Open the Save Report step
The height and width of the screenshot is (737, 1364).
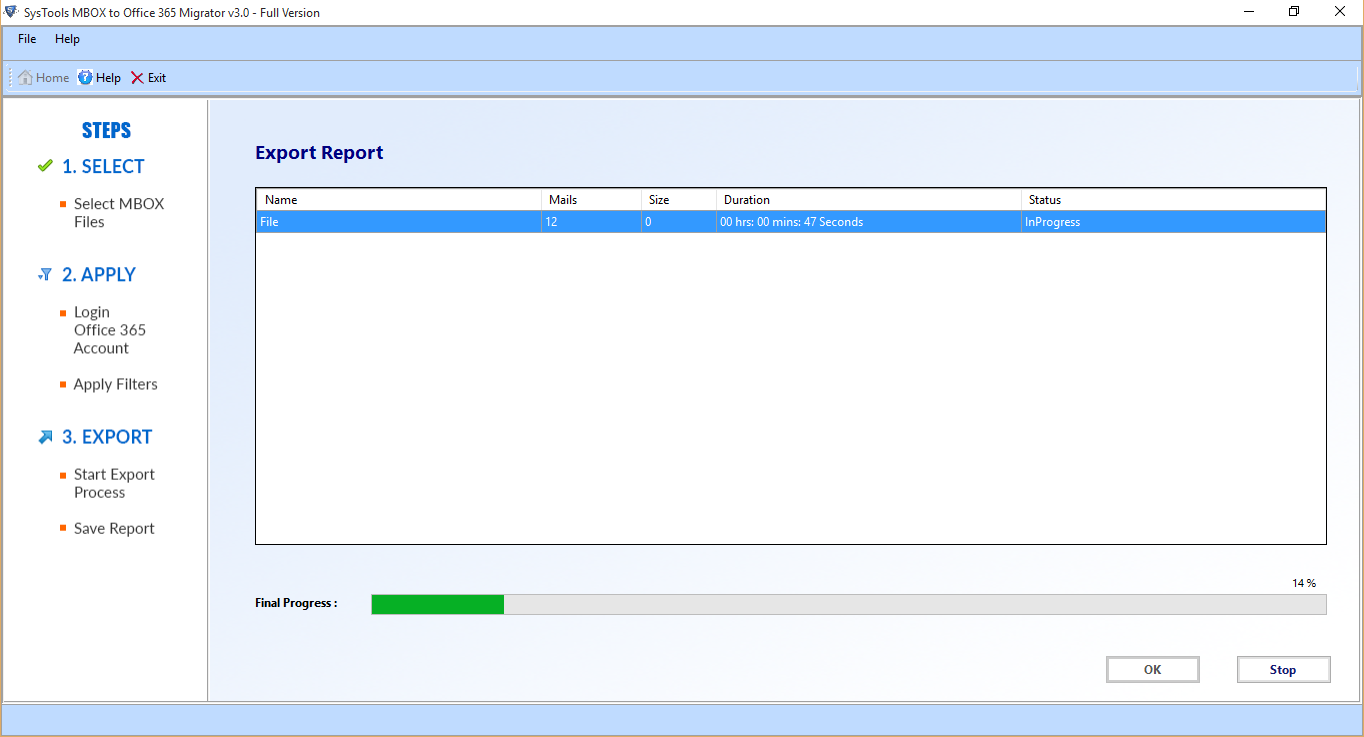pos(114,528)
